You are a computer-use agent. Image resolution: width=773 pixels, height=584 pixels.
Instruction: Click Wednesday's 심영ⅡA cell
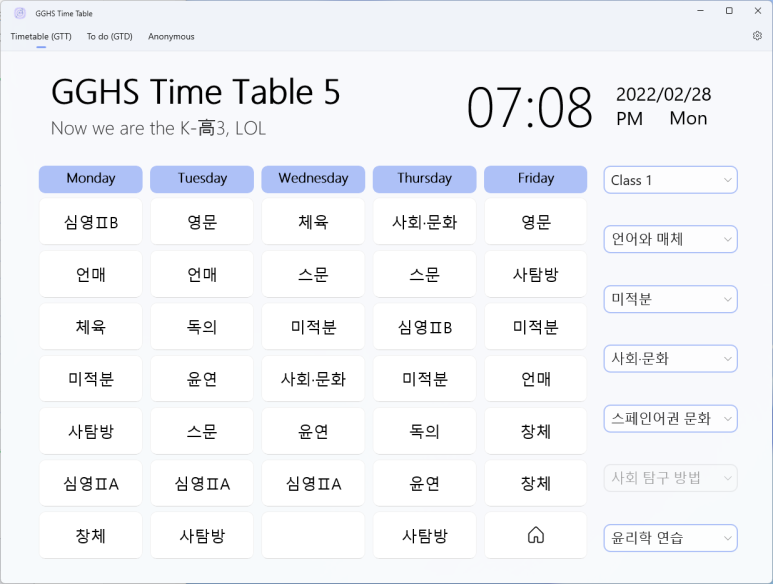pyautogui.click(x=313, y=483)
